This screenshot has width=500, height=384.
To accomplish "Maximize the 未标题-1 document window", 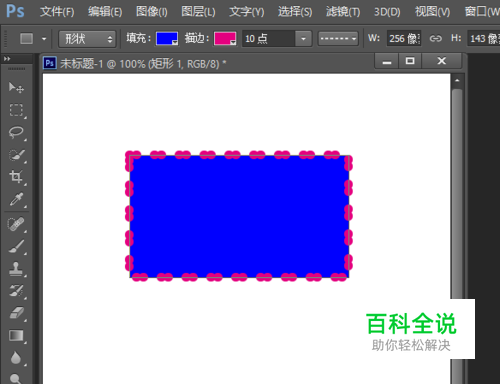I will coord(410,61).
